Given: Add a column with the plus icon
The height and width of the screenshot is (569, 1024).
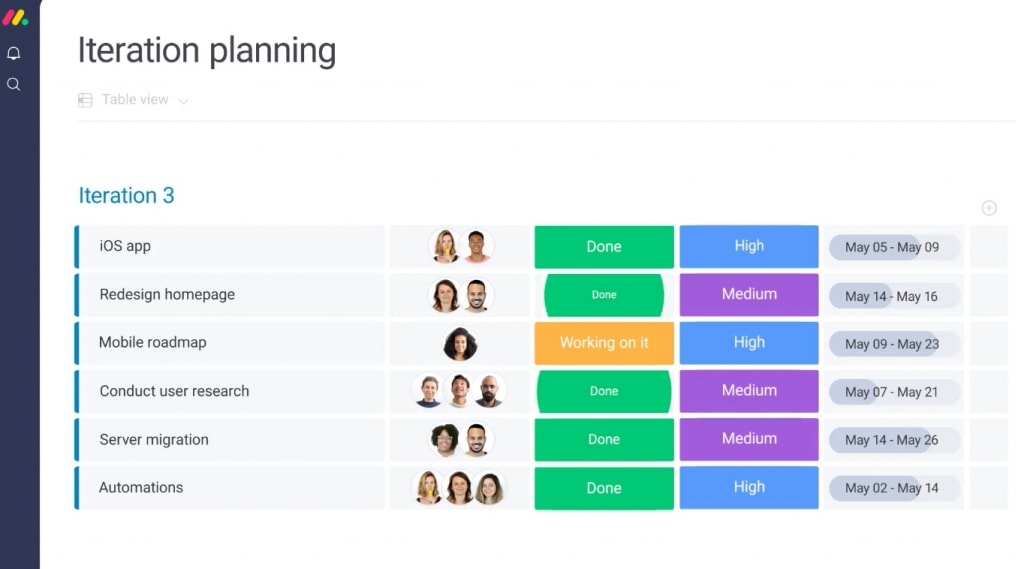Looking at the screenshot, I should point(989,208).
